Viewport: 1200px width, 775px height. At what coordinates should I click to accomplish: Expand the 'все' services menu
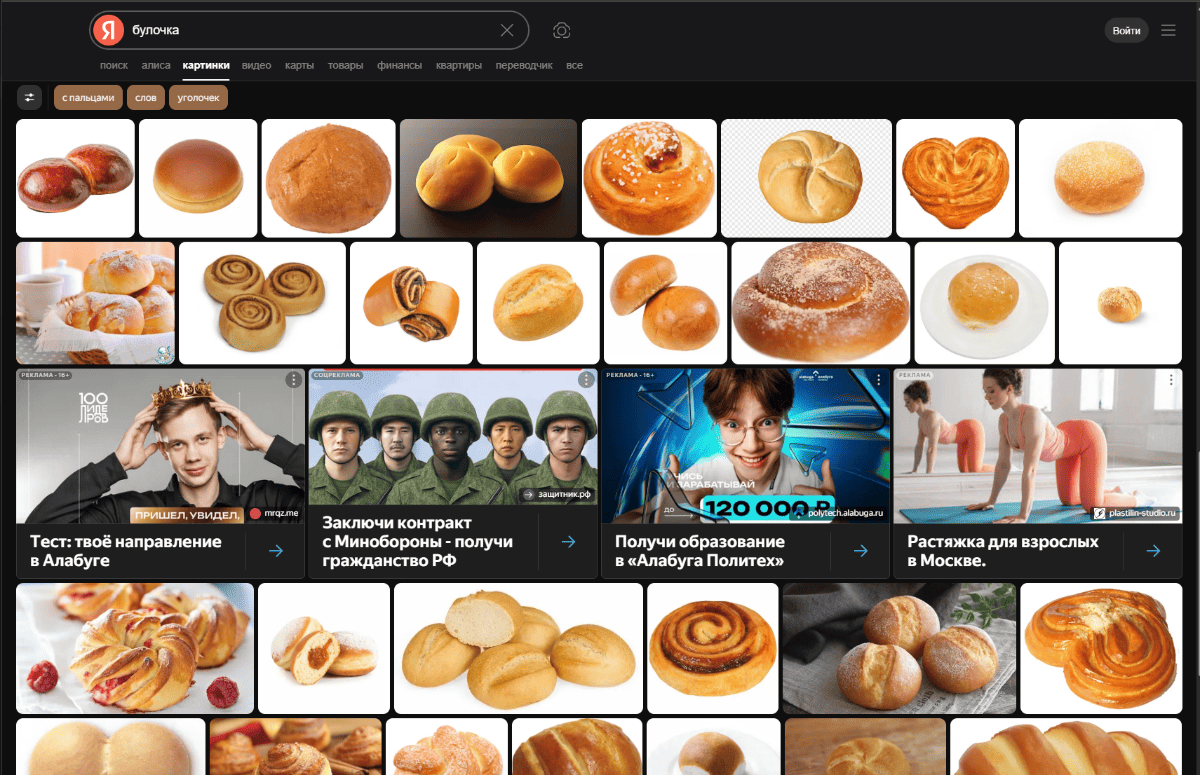[x=574, y=66]
